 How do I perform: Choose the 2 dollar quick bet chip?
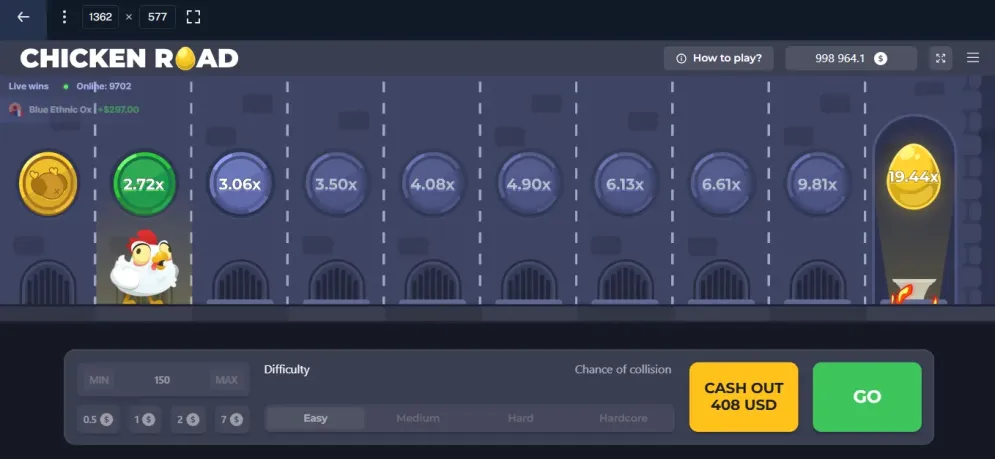click(188, 420)
